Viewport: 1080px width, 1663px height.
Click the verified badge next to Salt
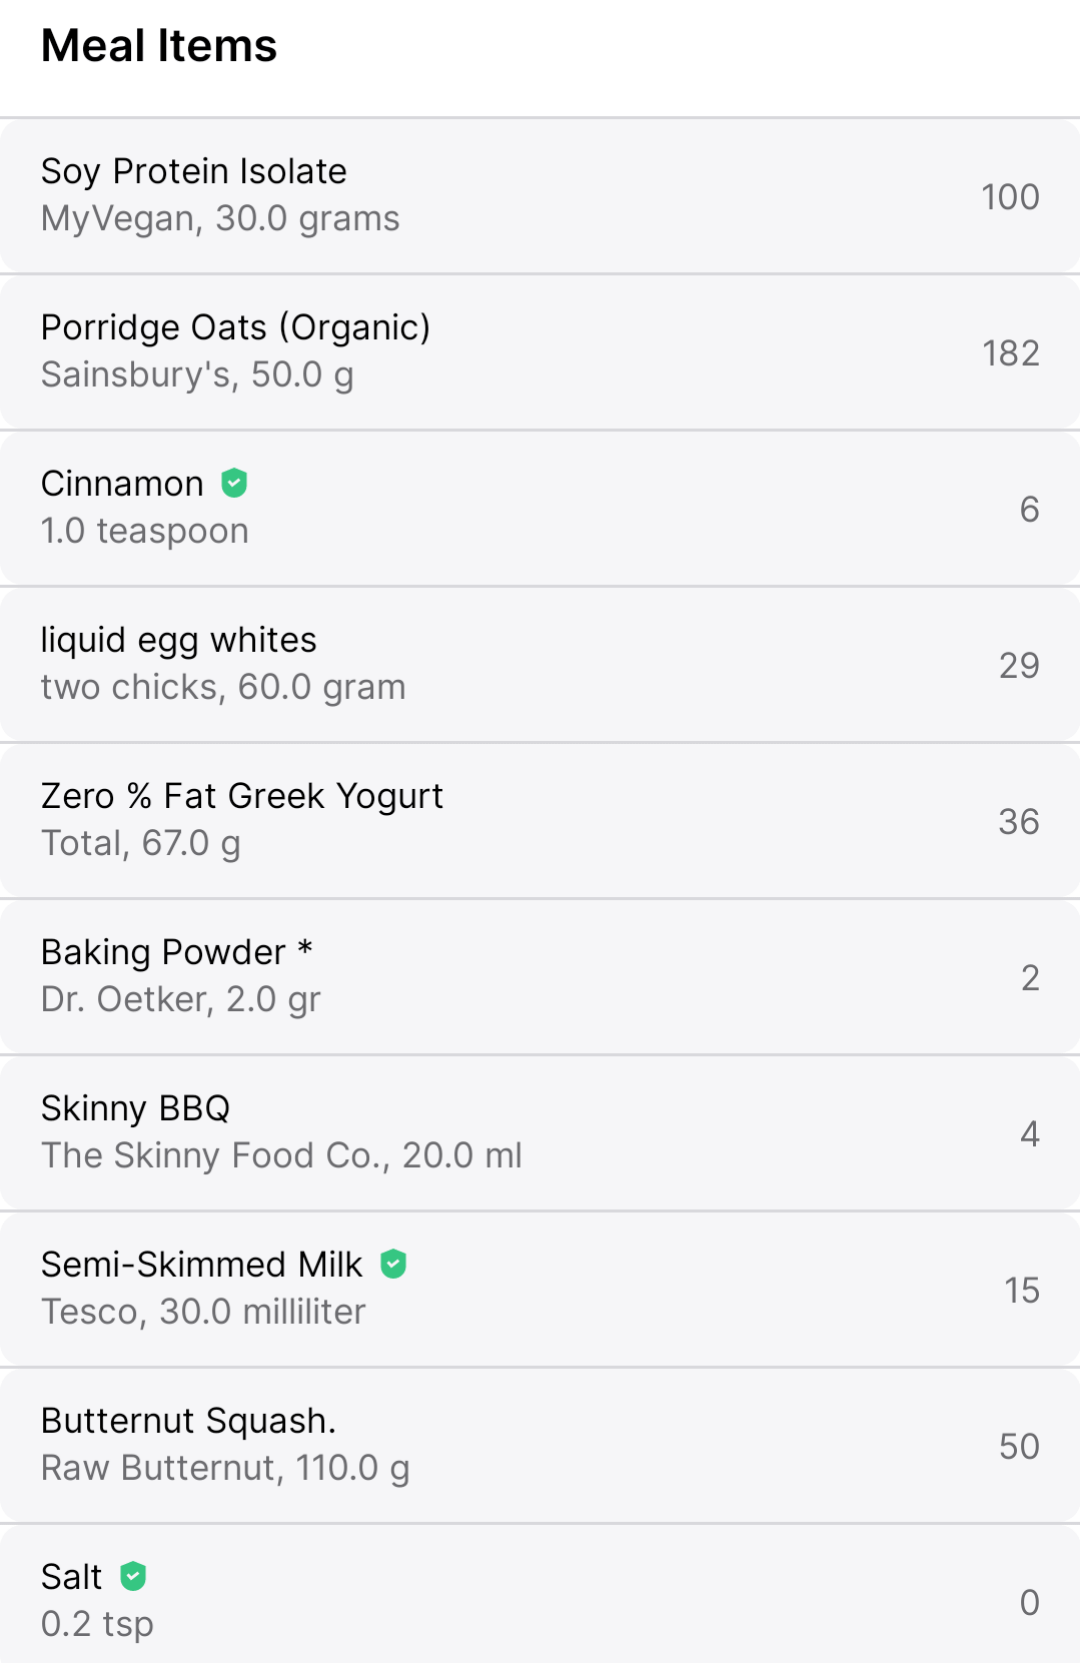click(x=133, y=1576)
